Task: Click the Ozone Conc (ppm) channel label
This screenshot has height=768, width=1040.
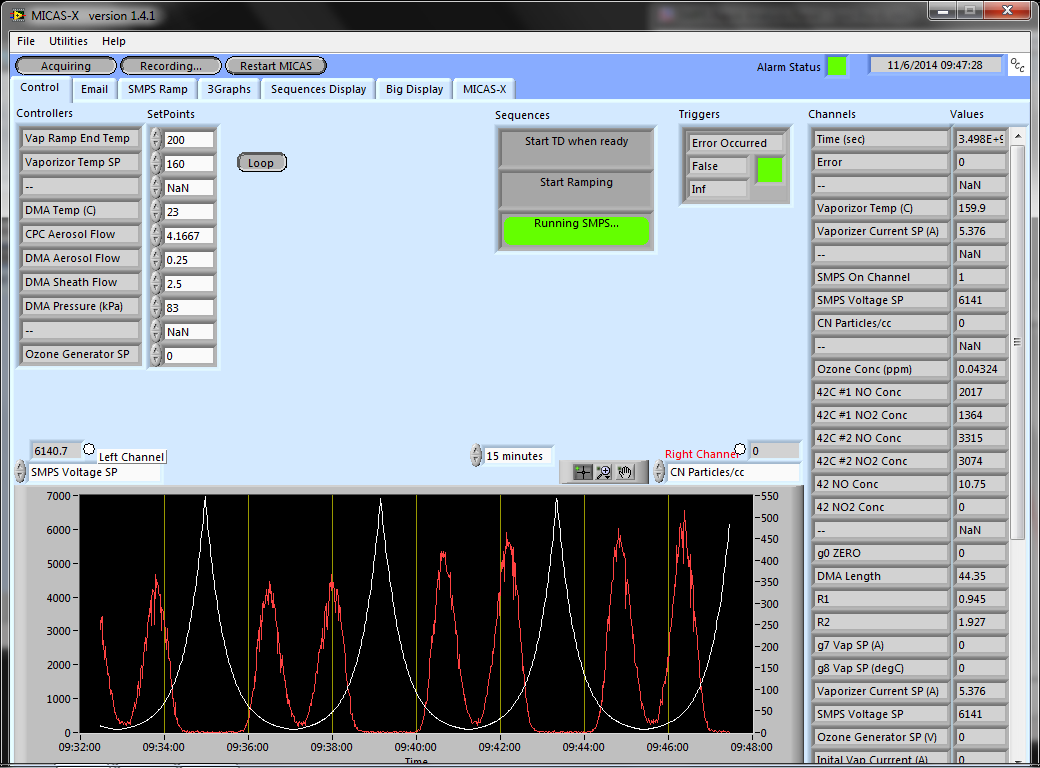Action: point(881,369)
